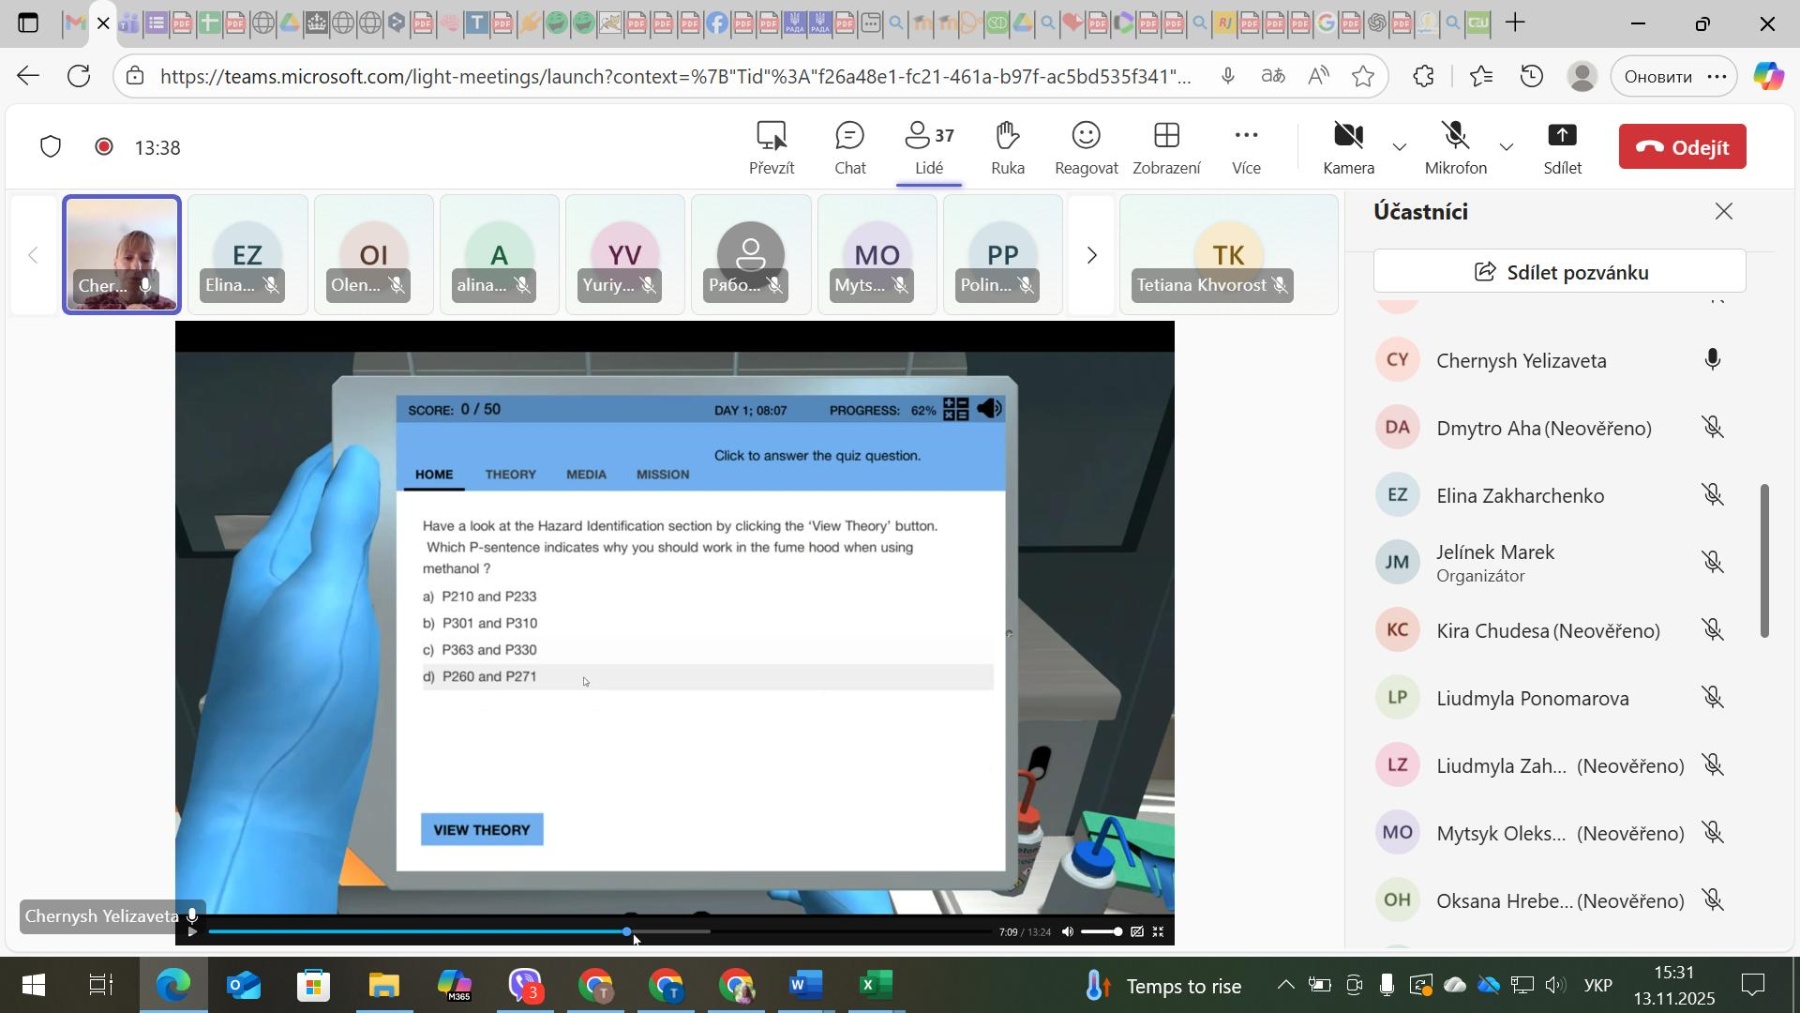
Task: Switch to the MISSION tab
Action: (x=662, y=475)
